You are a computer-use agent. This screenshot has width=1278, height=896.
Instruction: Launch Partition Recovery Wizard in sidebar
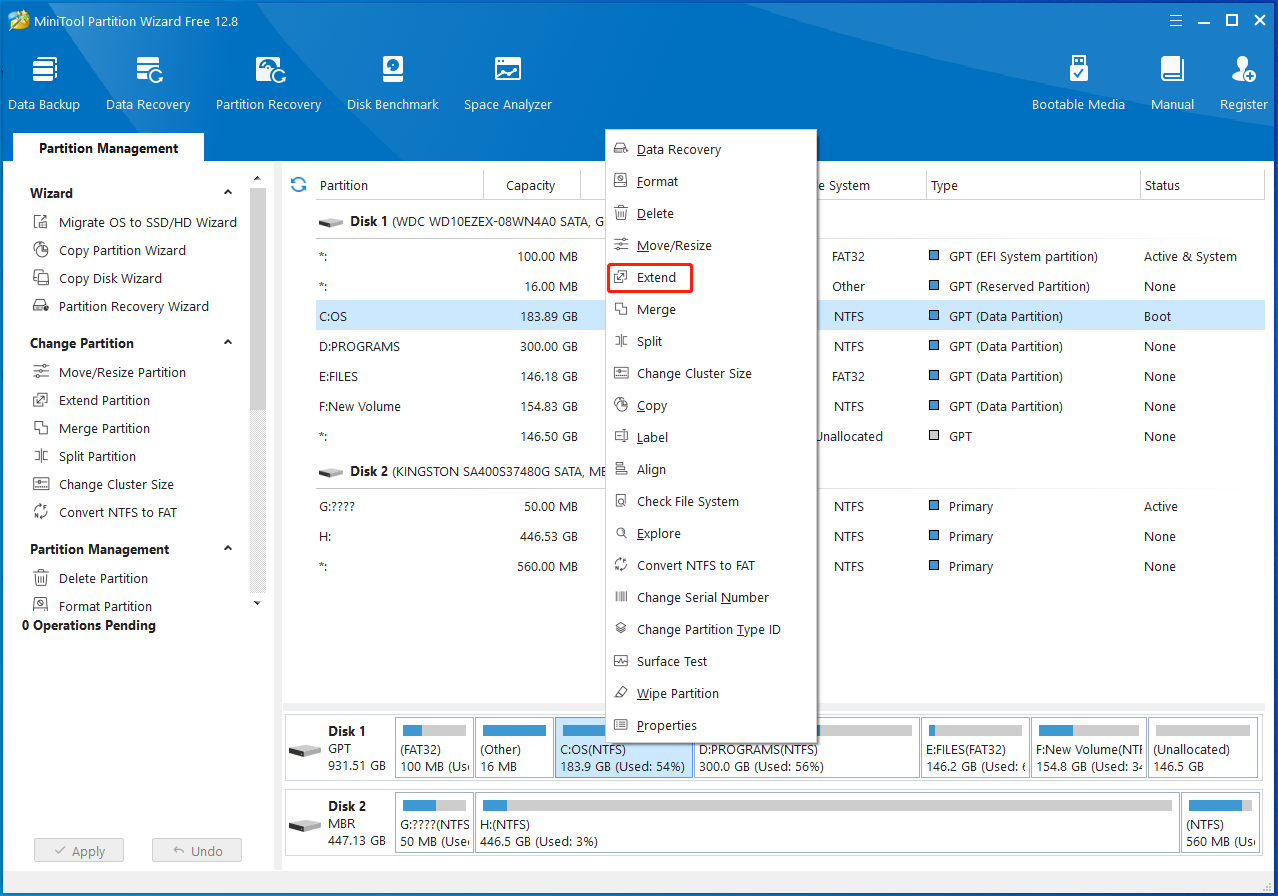pos(121,306)
